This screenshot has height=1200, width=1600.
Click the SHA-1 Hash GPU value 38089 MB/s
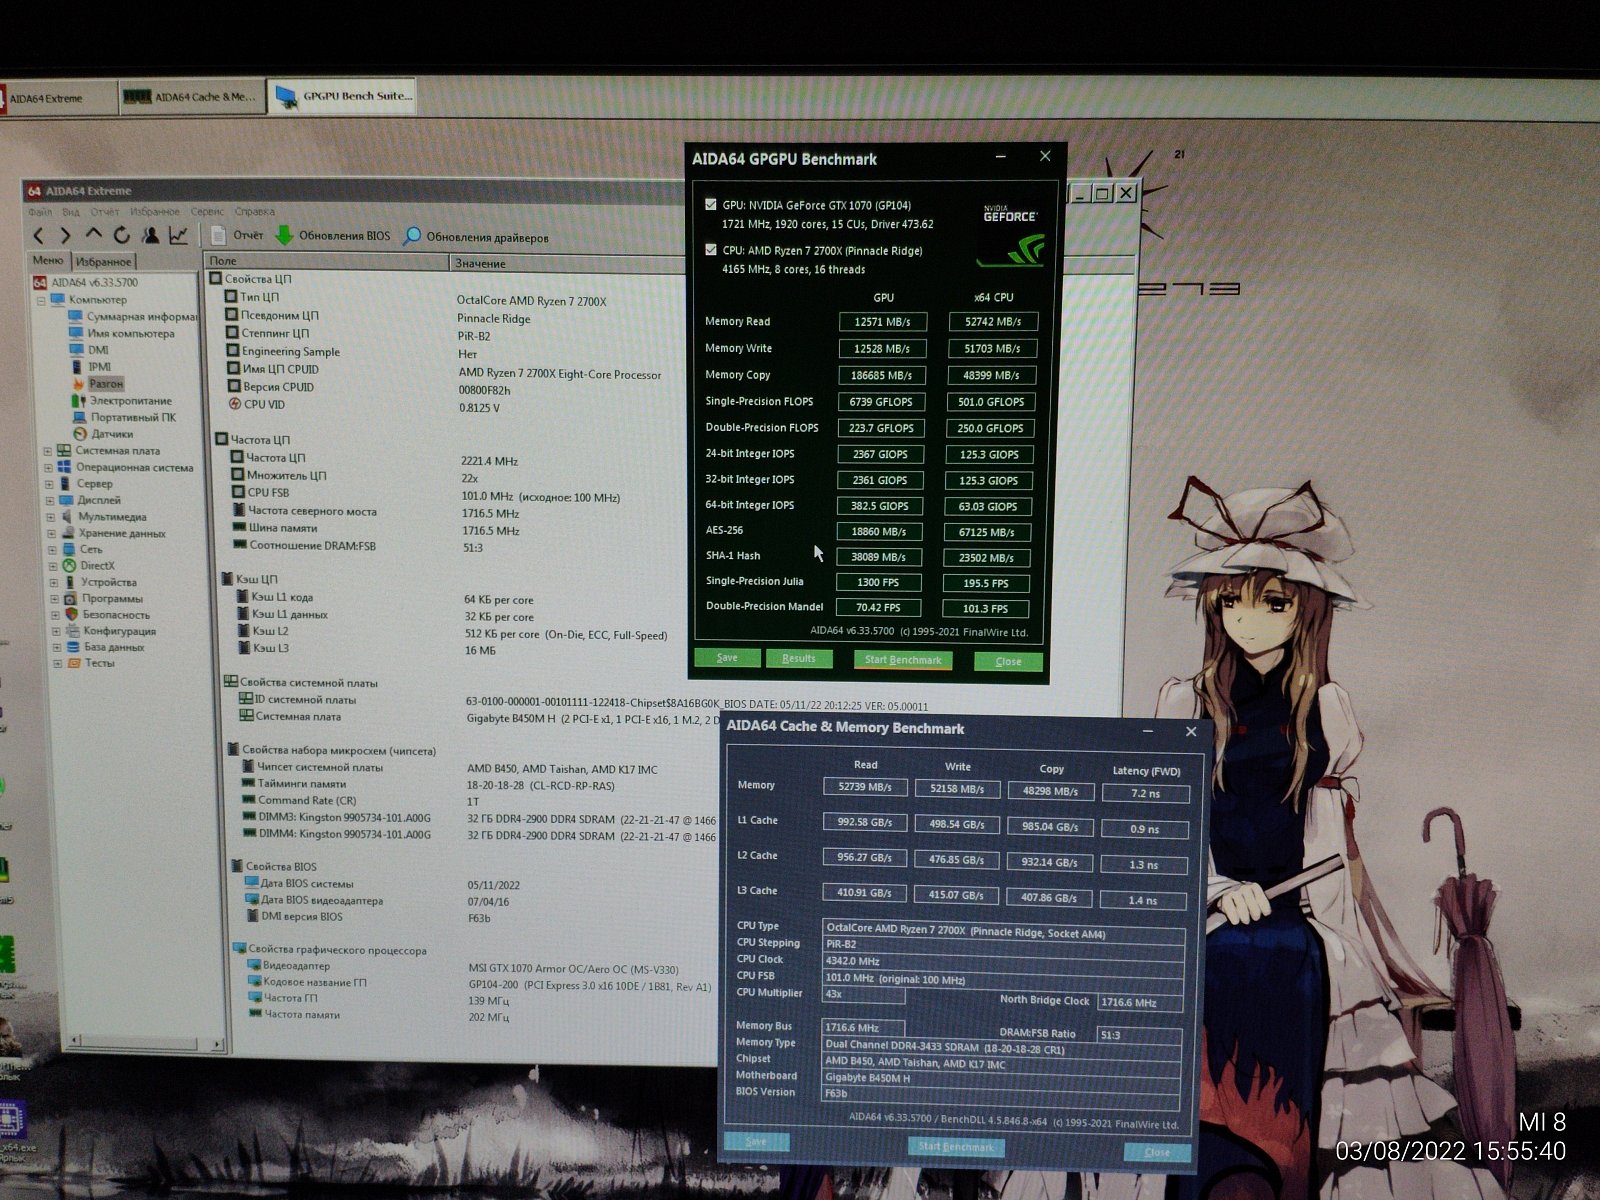tap(878, 557)
